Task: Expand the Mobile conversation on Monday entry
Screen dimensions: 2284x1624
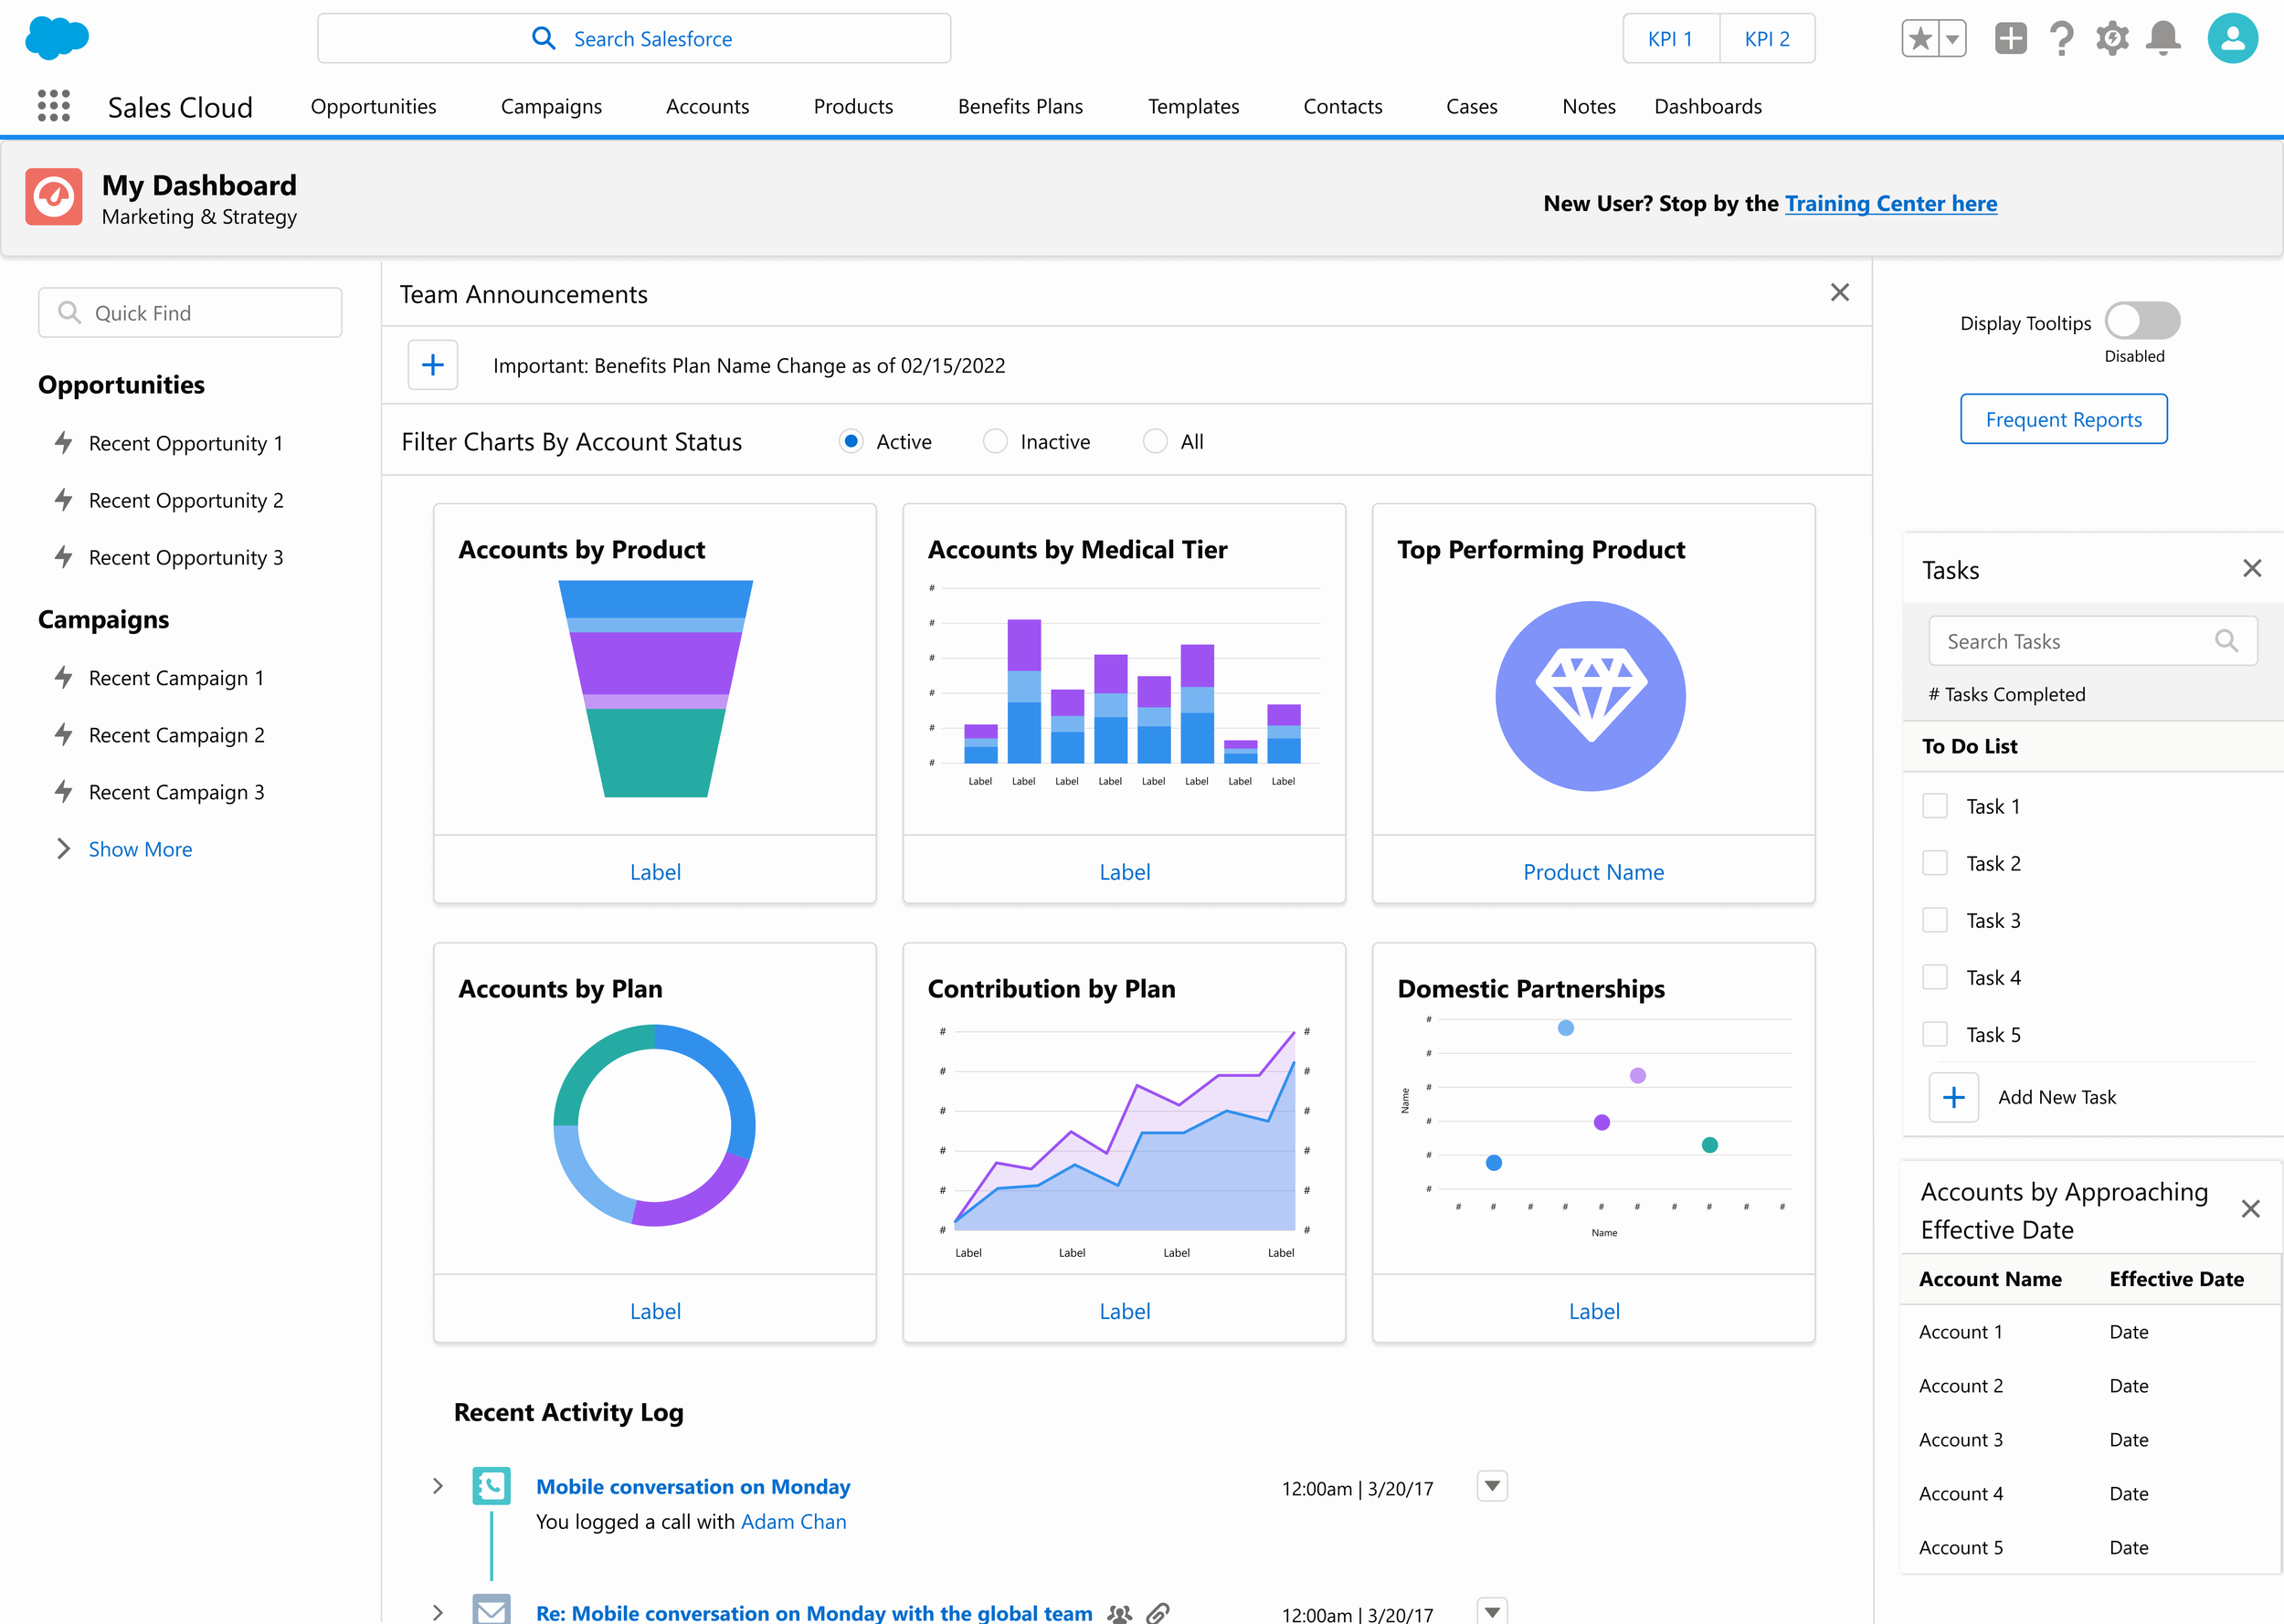Action: 437,1486
